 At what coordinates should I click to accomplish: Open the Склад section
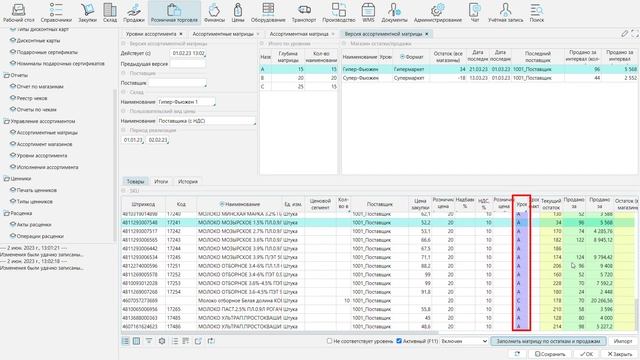(110, 13)
